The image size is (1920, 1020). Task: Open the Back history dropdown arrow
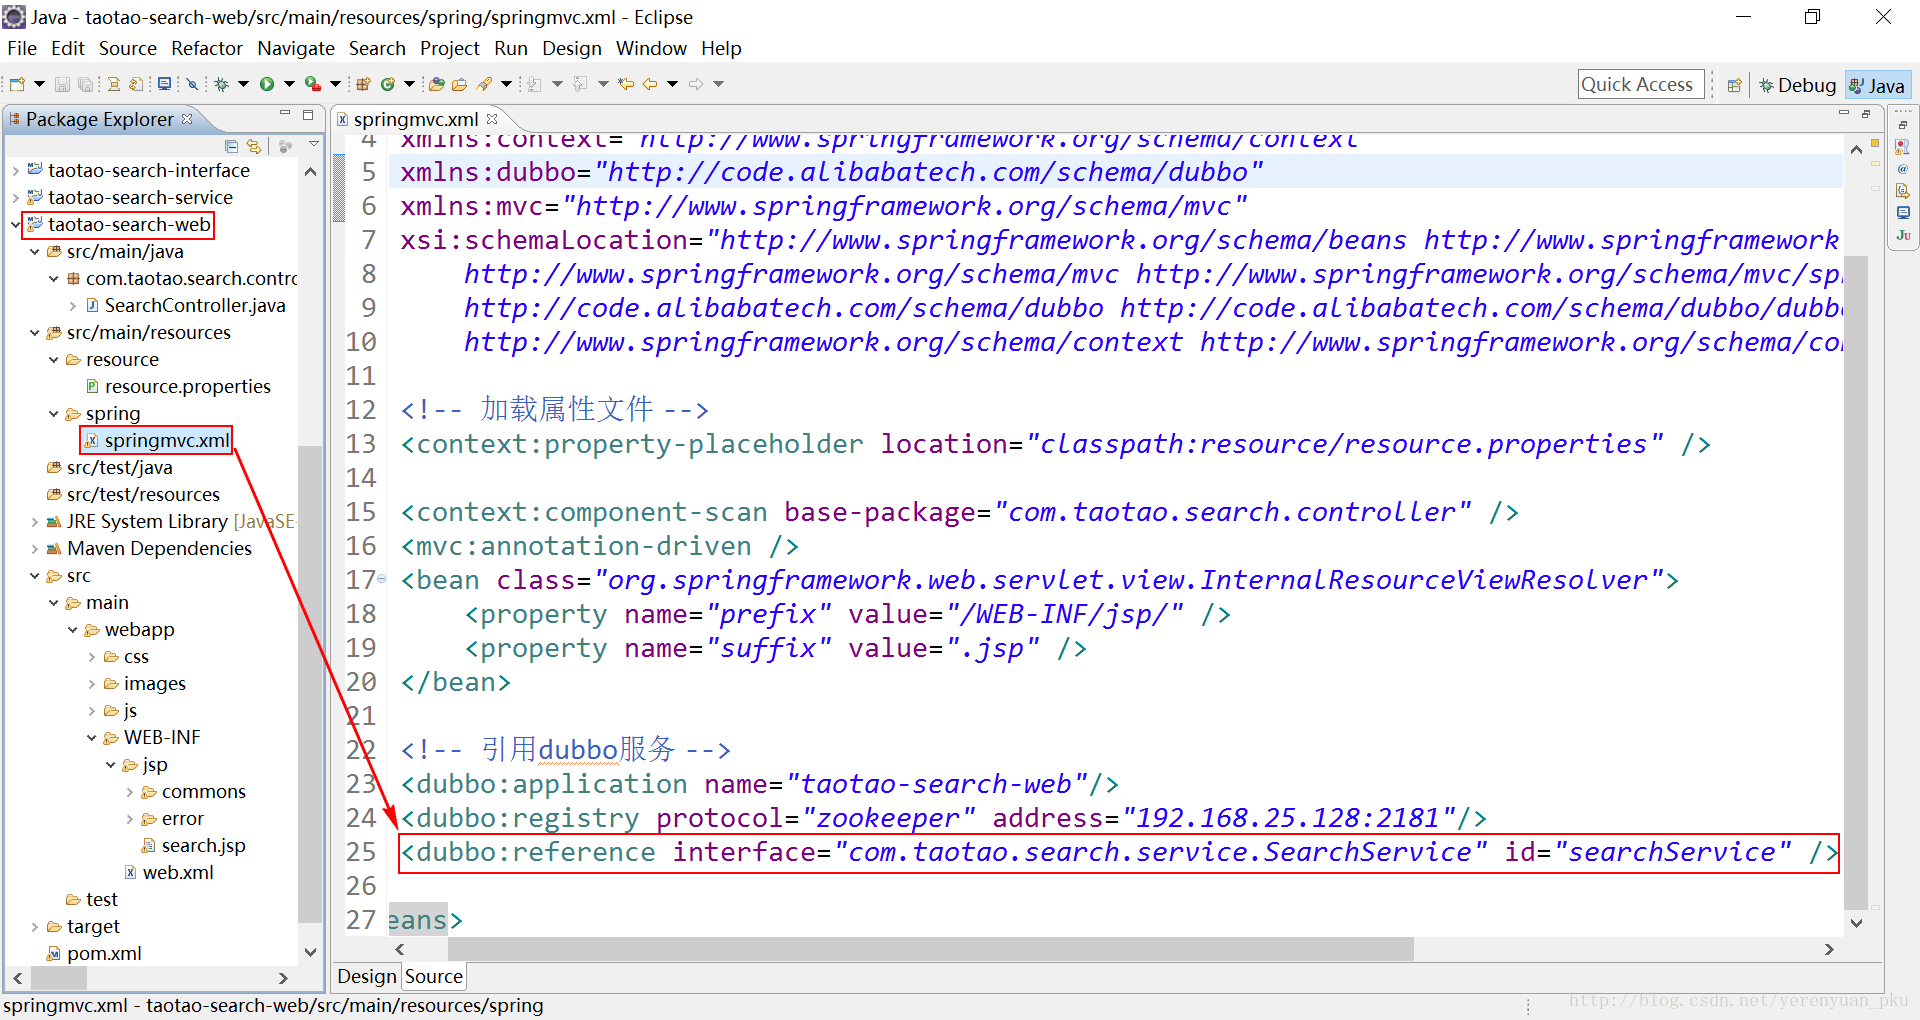coord(672,85)
